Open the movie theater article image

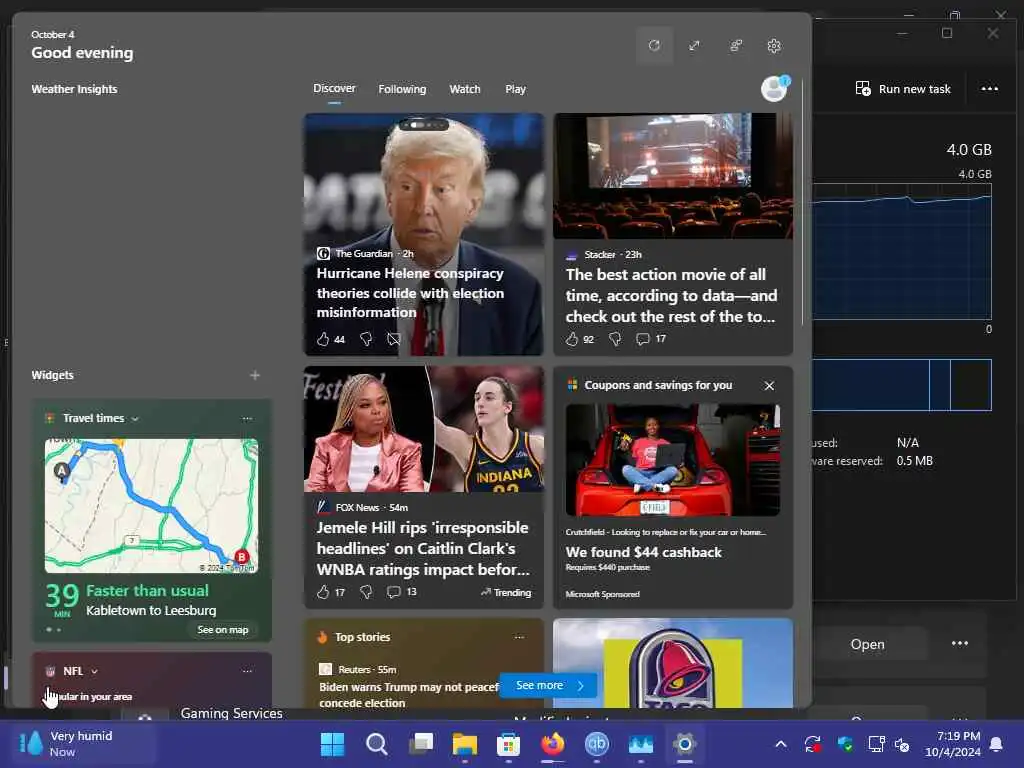[673, 176]
